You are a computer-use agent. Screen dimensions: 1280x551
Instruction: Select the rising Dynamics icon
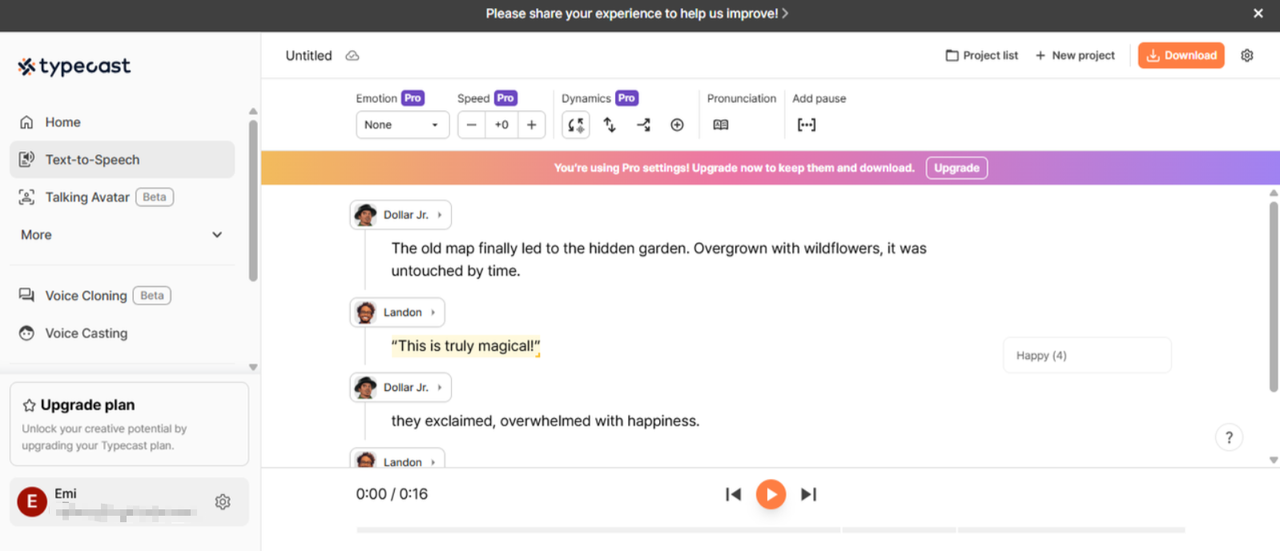coord(643,125)
